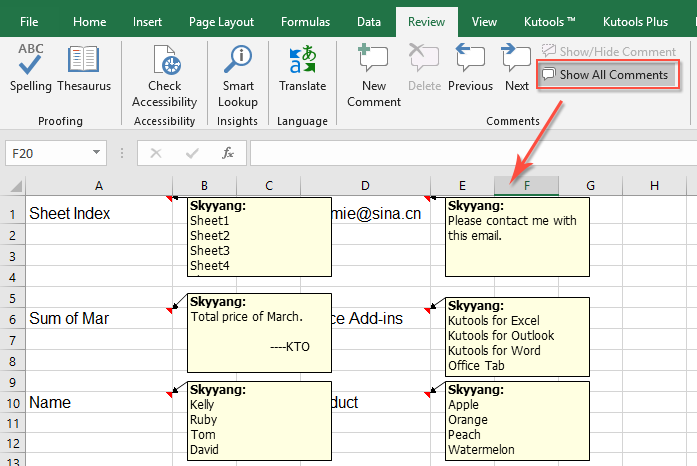Click the Insert Function fx button
697x466 pixels.
coord(228,153)
